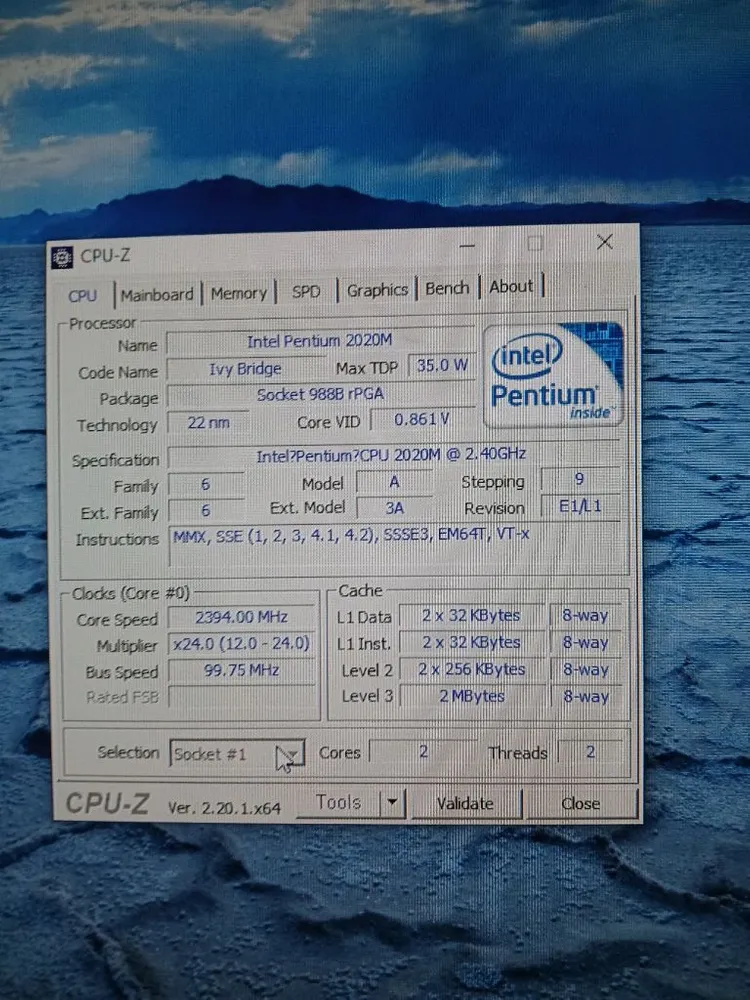Screen dimensions: 750x1000
Task: Click the CPU-Z app icon in title bar
Action: click(x=62, y=258)
